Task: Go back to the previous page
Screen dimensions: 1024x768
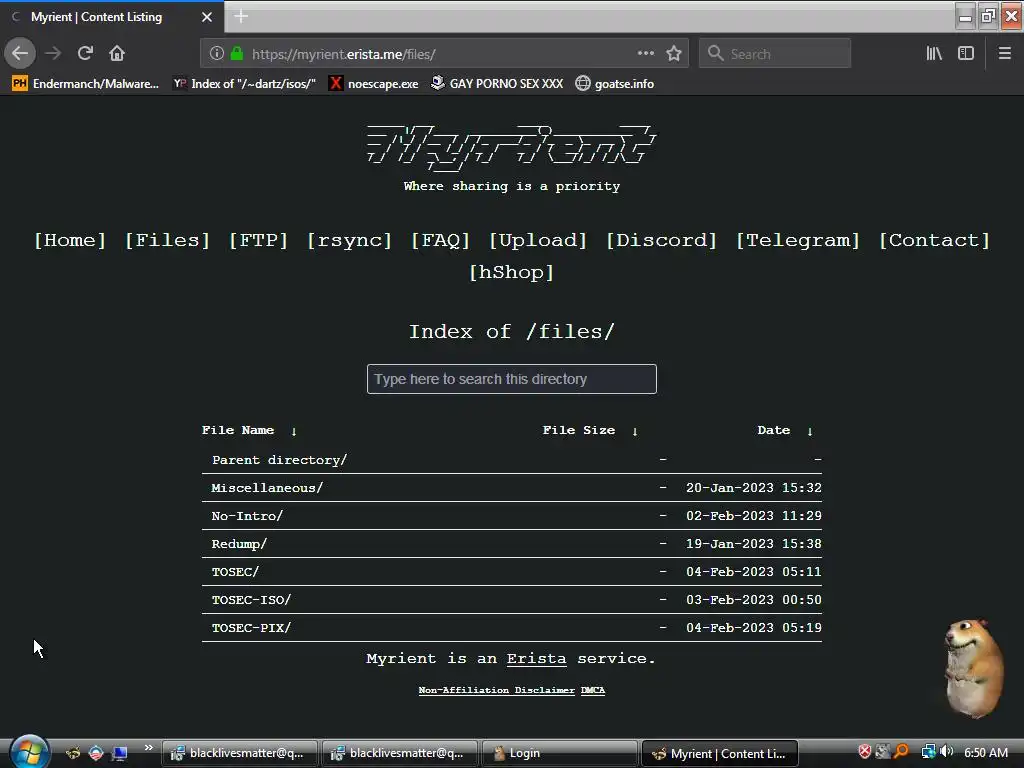Action: point(20,54)
